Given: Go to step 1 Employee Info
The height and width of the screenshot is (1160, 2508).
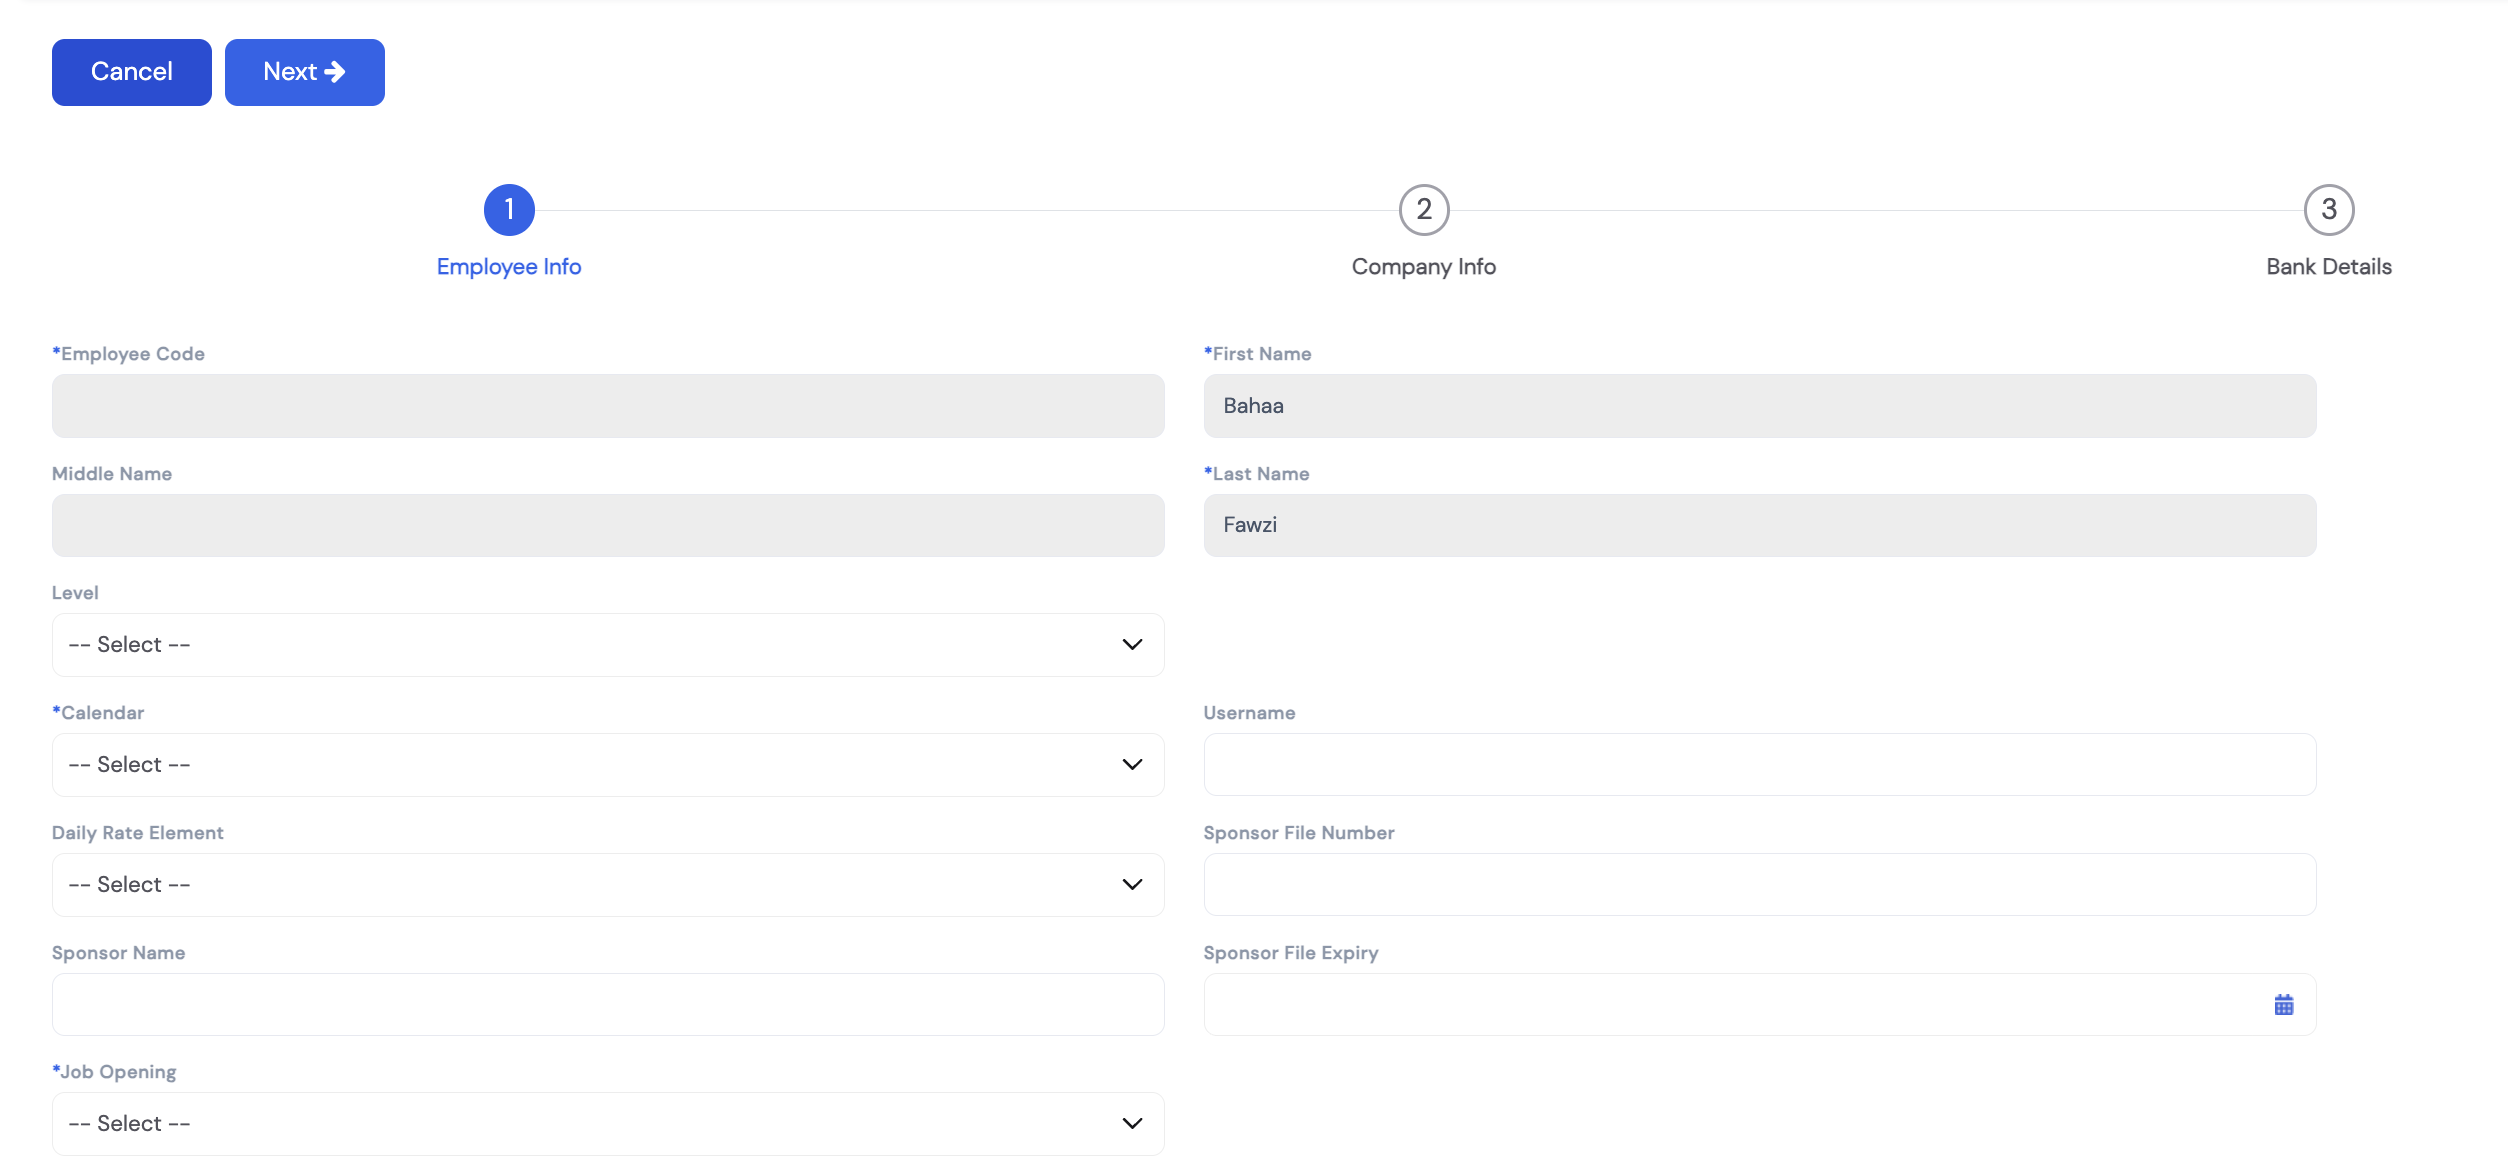Looking at the screenshot, I should [x=509, y=210].
